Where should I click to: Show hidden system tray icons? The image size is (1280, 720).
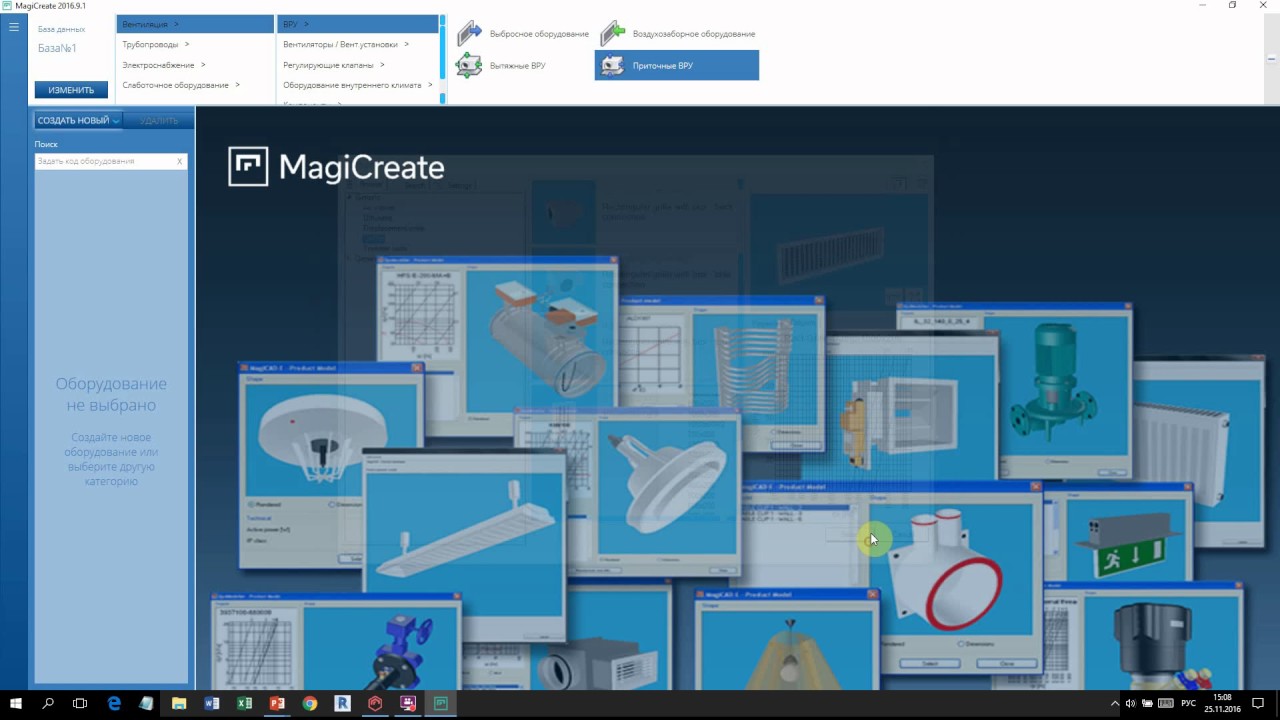(x=1115, y=704)
